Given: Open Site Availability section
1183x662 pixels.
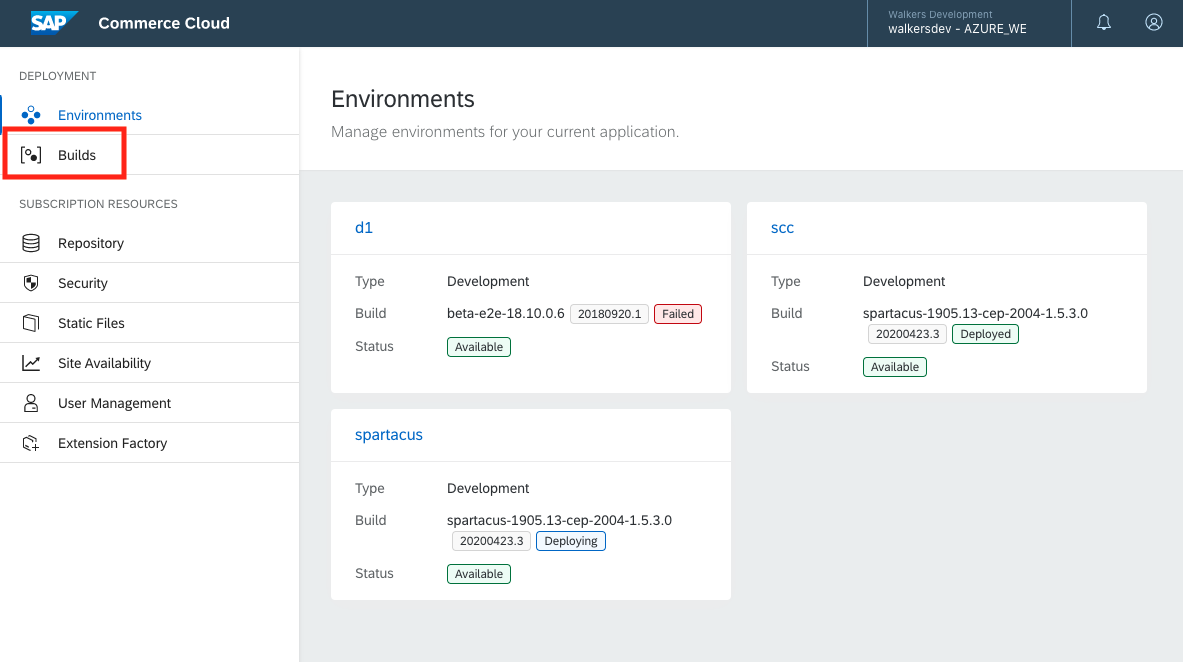Looking at the screenshot, I should (150, 363).
